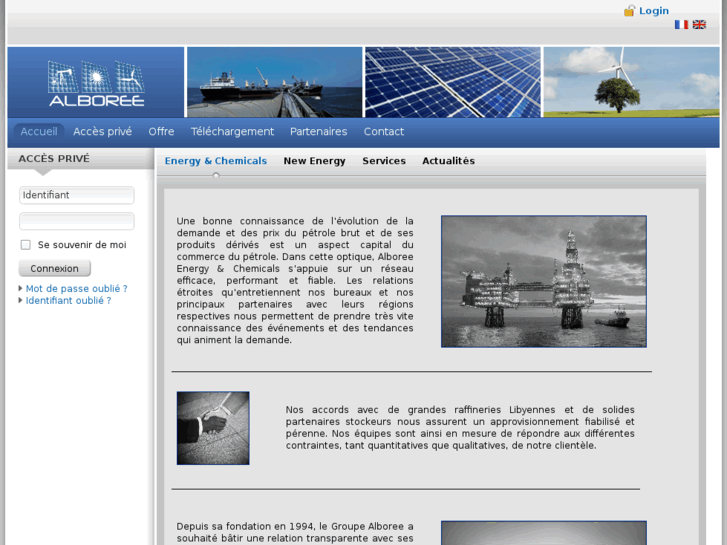727x545 pixels.
Task: Click the solar panels banner image
Action: tap(453, 82)
